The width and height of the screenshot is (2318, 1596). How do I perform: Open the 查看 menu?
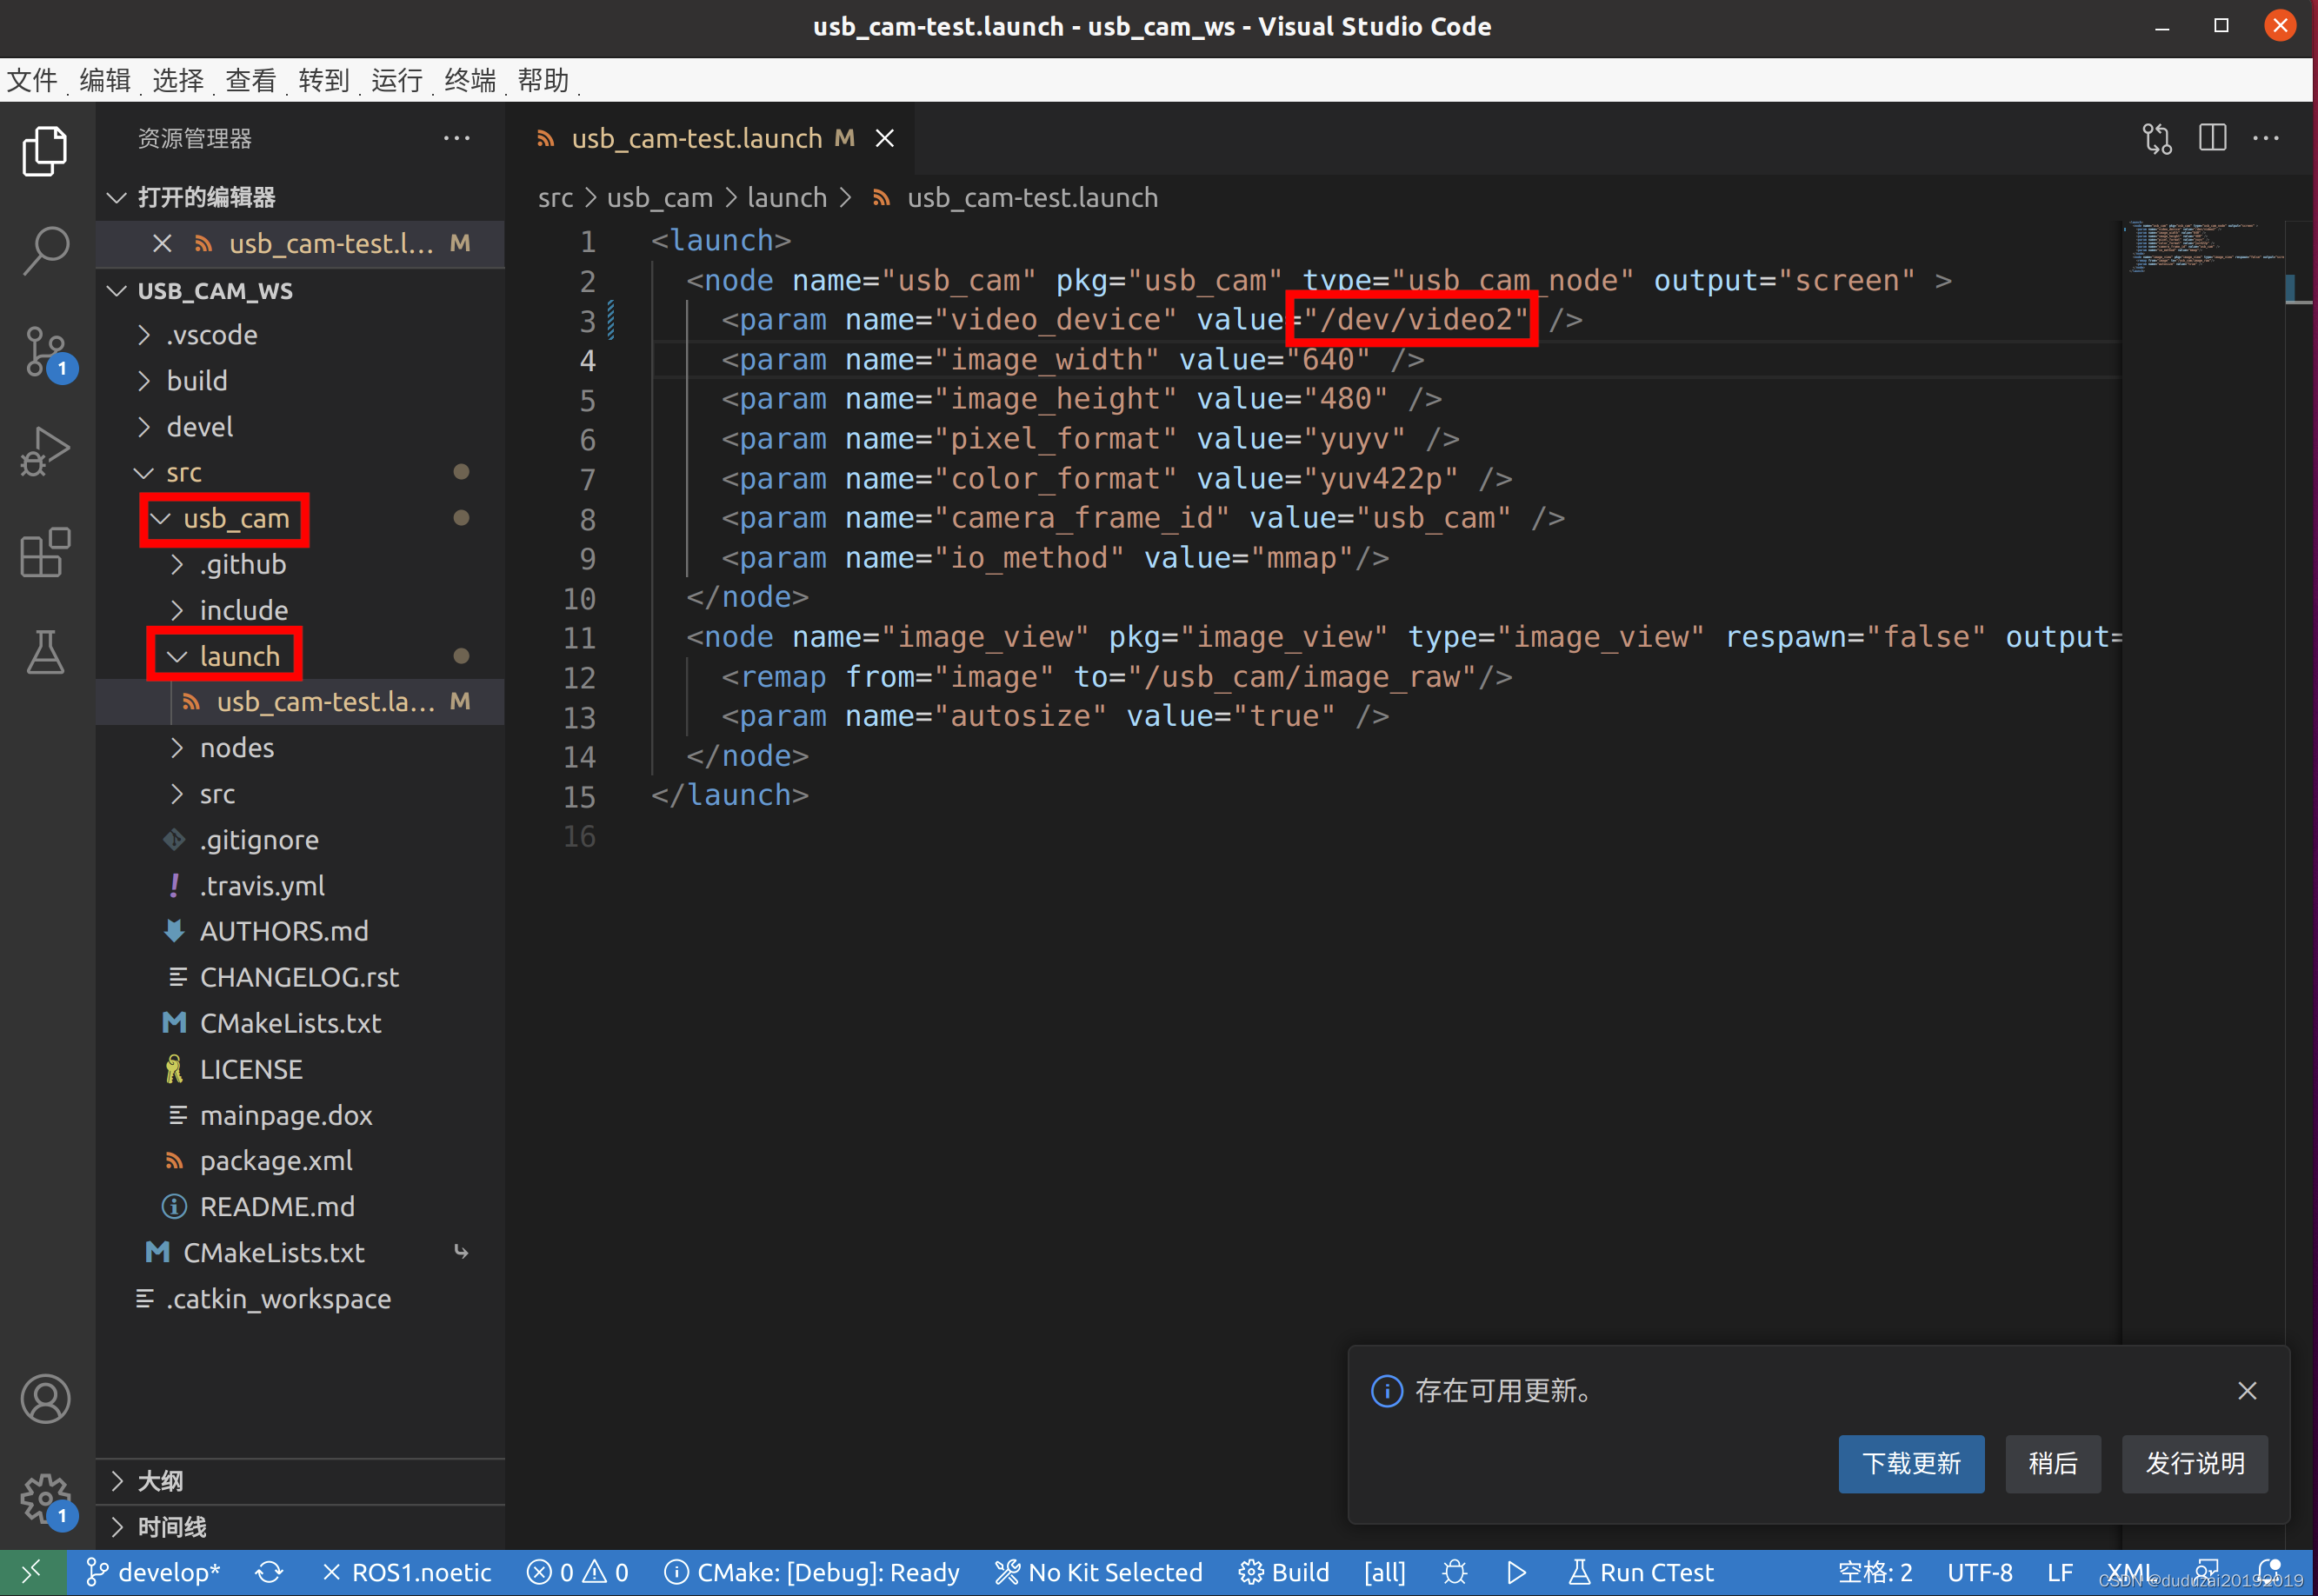pos(251,80)
